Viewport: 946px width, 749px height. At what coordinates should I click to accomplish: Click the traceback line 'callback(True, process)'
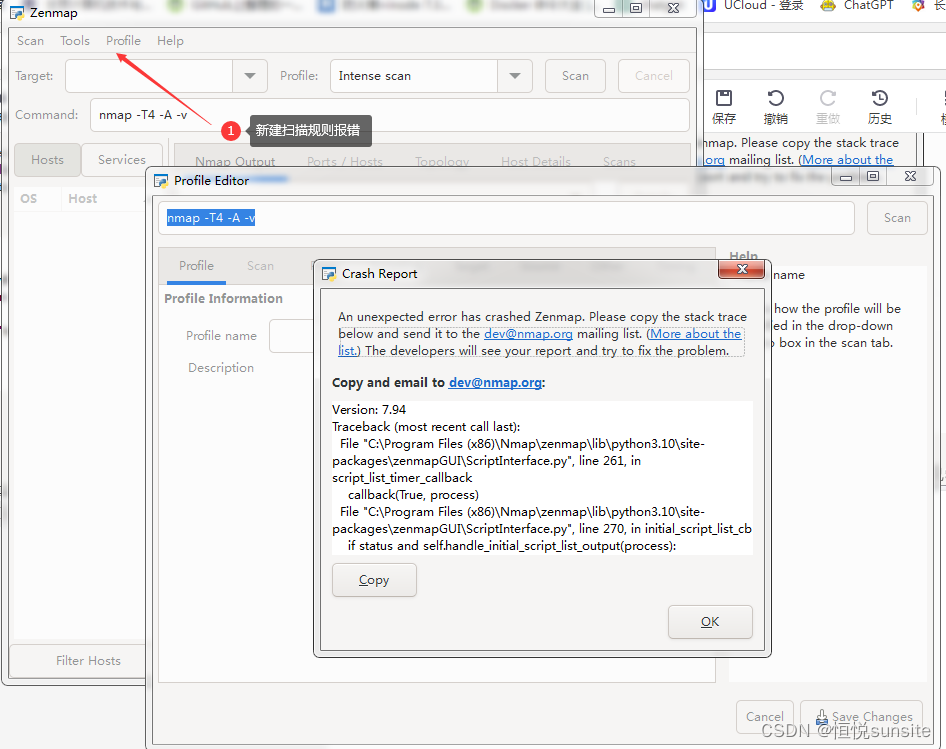pyautogui.click(x=413, y=495)
